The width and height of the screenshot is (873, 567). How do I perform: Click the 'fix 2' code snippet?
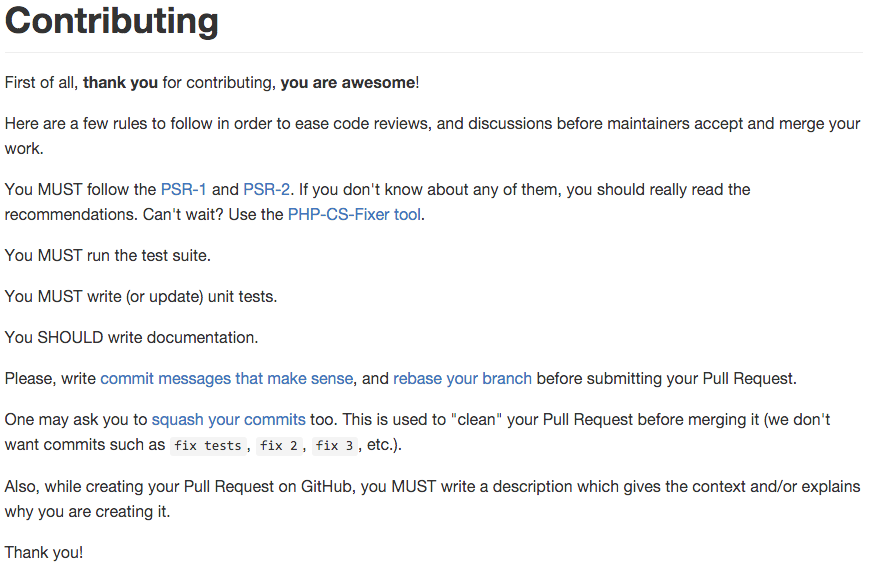click(x=279, y=446)
